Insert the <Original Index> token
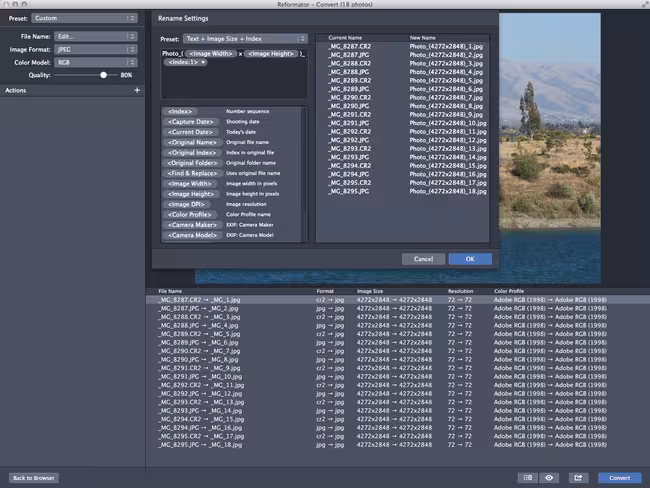 point(192,153)
